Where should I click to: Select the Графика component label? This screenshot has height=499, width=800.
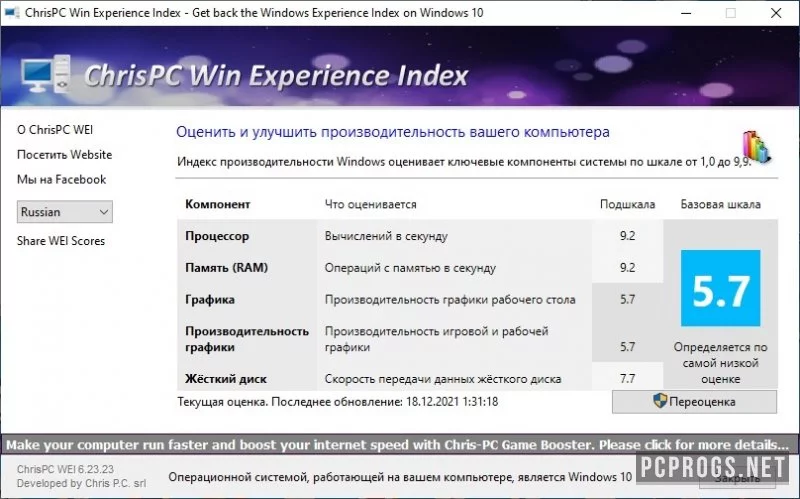pos(210,300)
